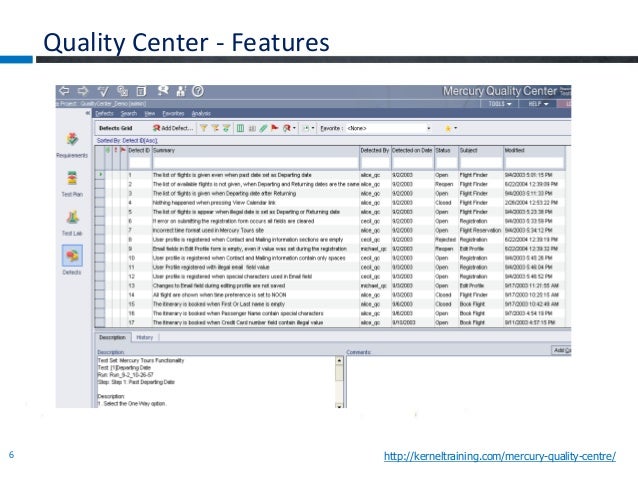Click the 'Sorted By: Defect ID[Asc]' link
Screen dimensions: 638x479
pyautogui.click(x=127, y=140)
